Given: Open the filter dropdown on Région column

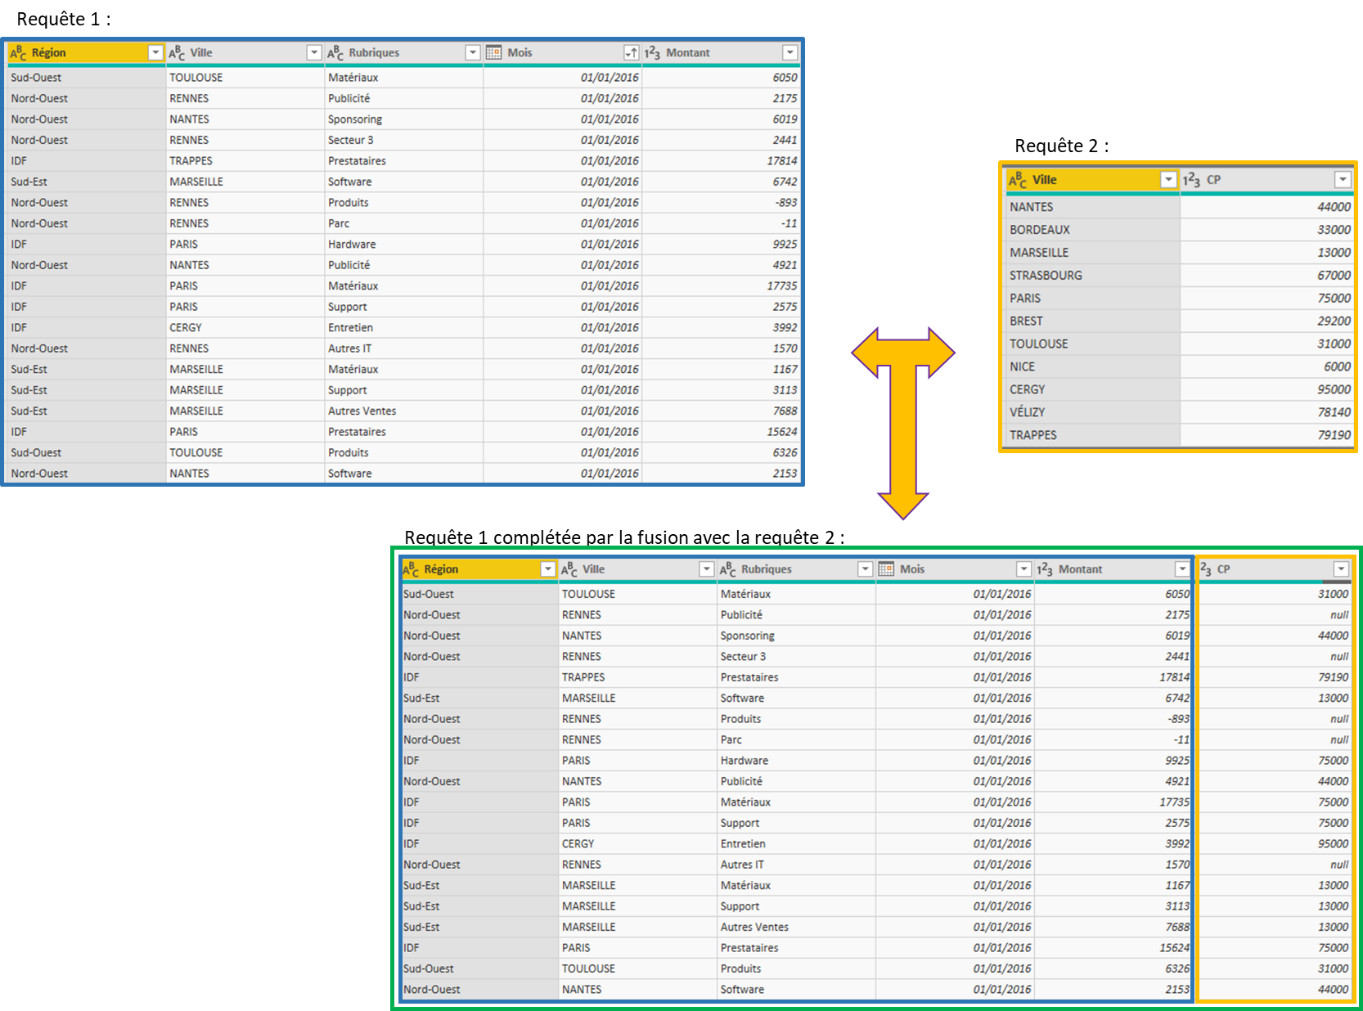Looking at the screenshot, I should click(x=156, y=52).
